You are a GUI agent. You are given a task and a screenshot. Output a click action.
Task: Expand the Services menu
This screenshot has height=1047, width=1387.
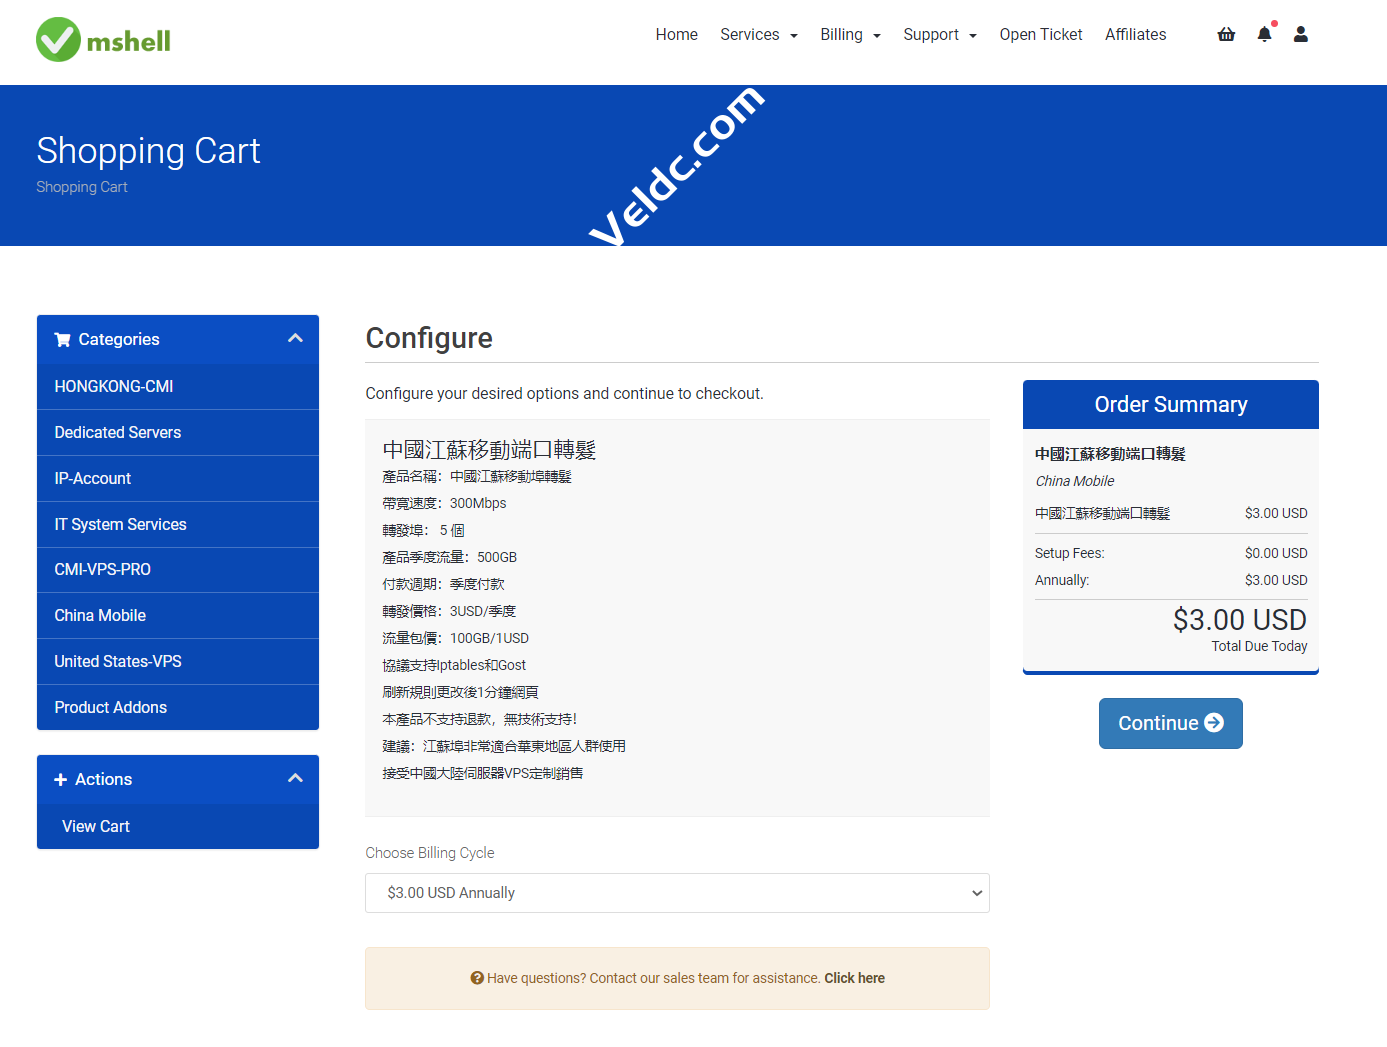point(758,35)
